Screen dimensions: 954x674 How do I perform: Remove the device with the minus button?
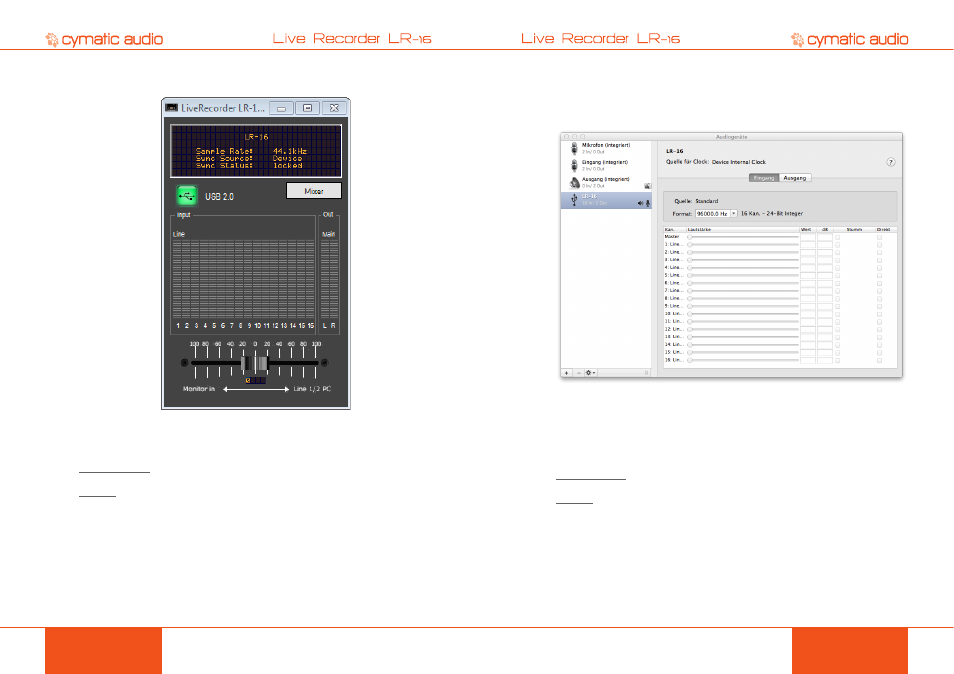point(579,373)
